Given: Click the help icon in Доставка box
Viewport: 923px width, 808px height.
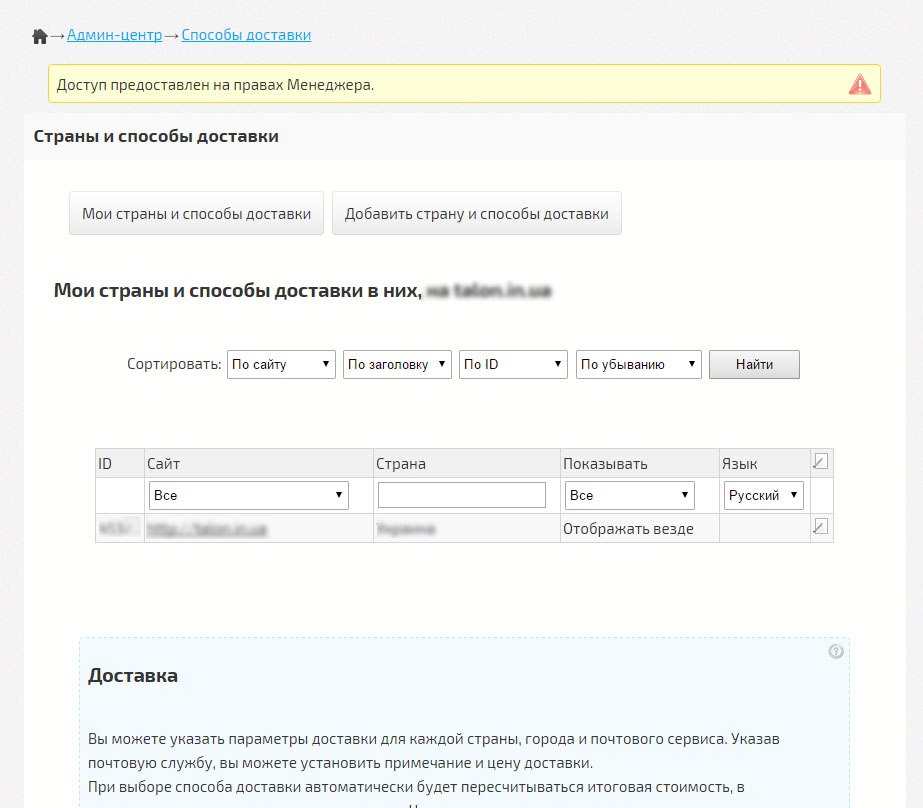Looking at the screenshot, I should (836, 651).
